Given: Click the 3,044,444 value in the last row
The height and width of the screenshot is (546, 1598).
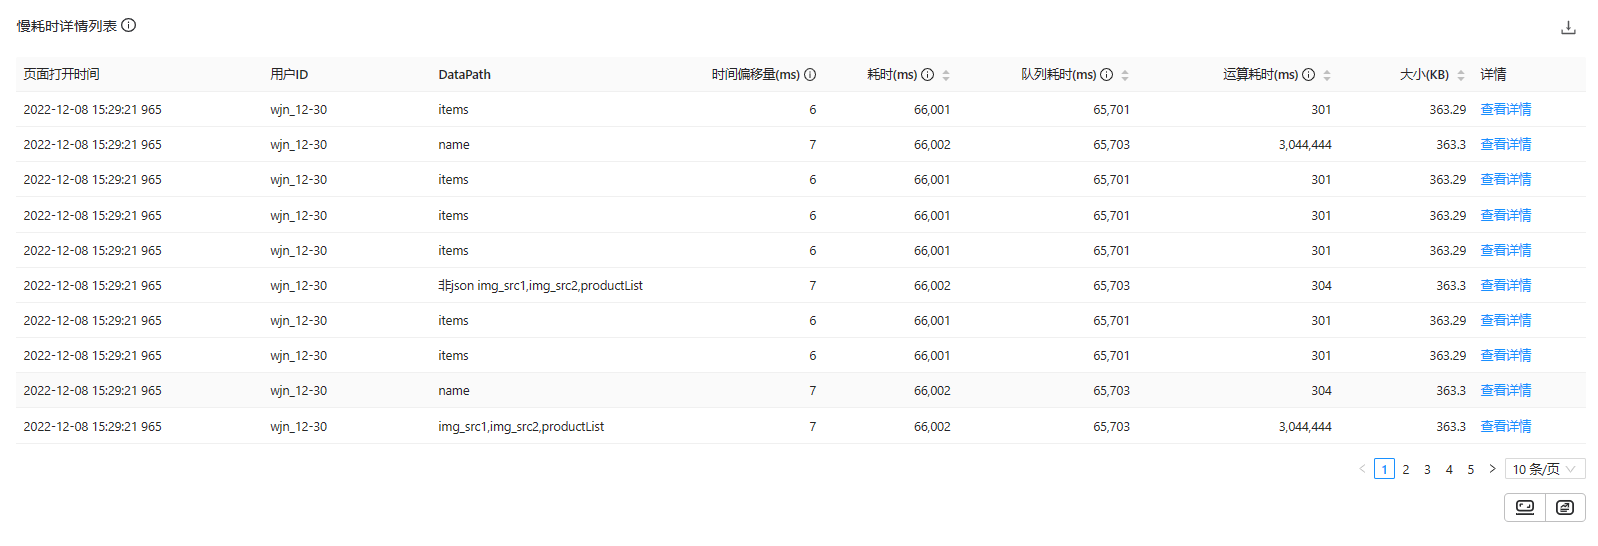Looking at the screenshot, I should [x=1304, y=427].
